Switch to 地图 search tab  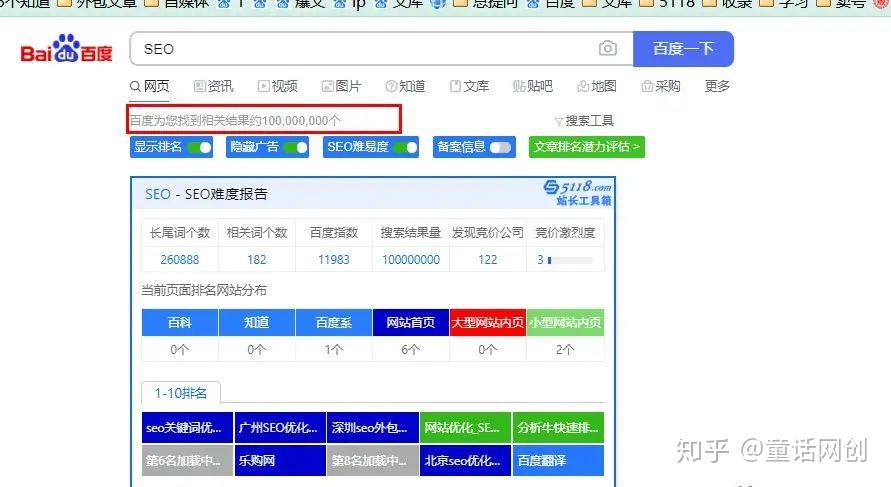597,86
